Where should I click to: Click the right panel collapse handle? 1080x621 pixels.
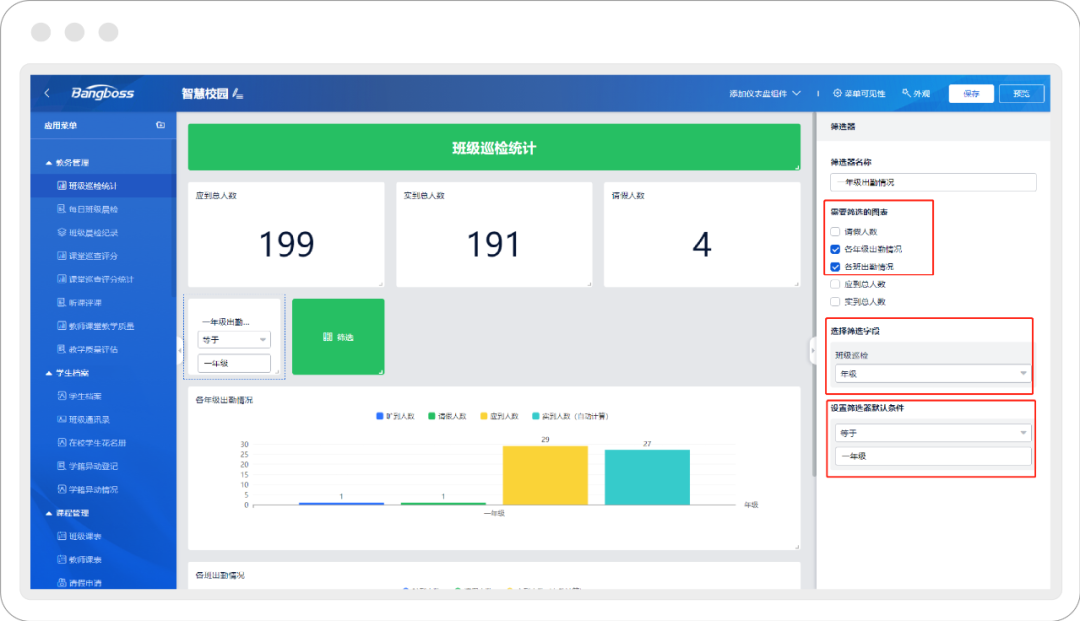(812, 350)
